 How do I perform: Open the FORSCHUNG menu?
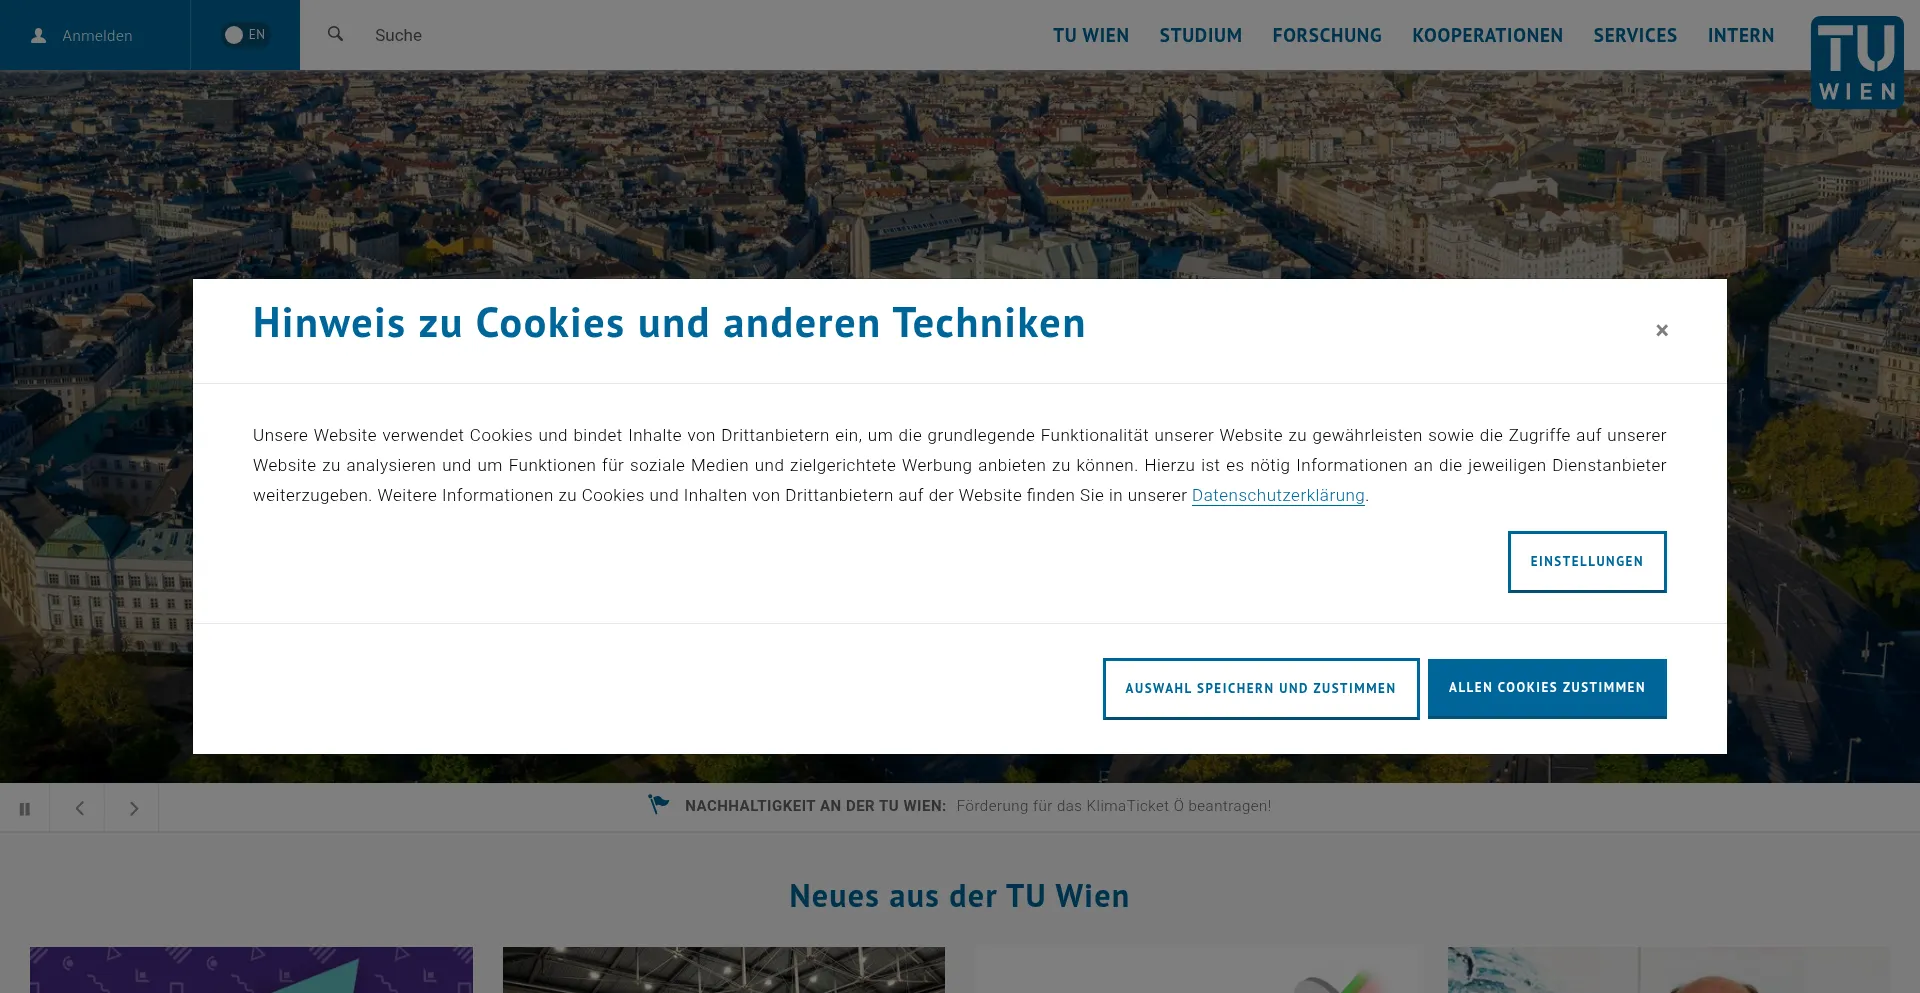coord(1327,36)
